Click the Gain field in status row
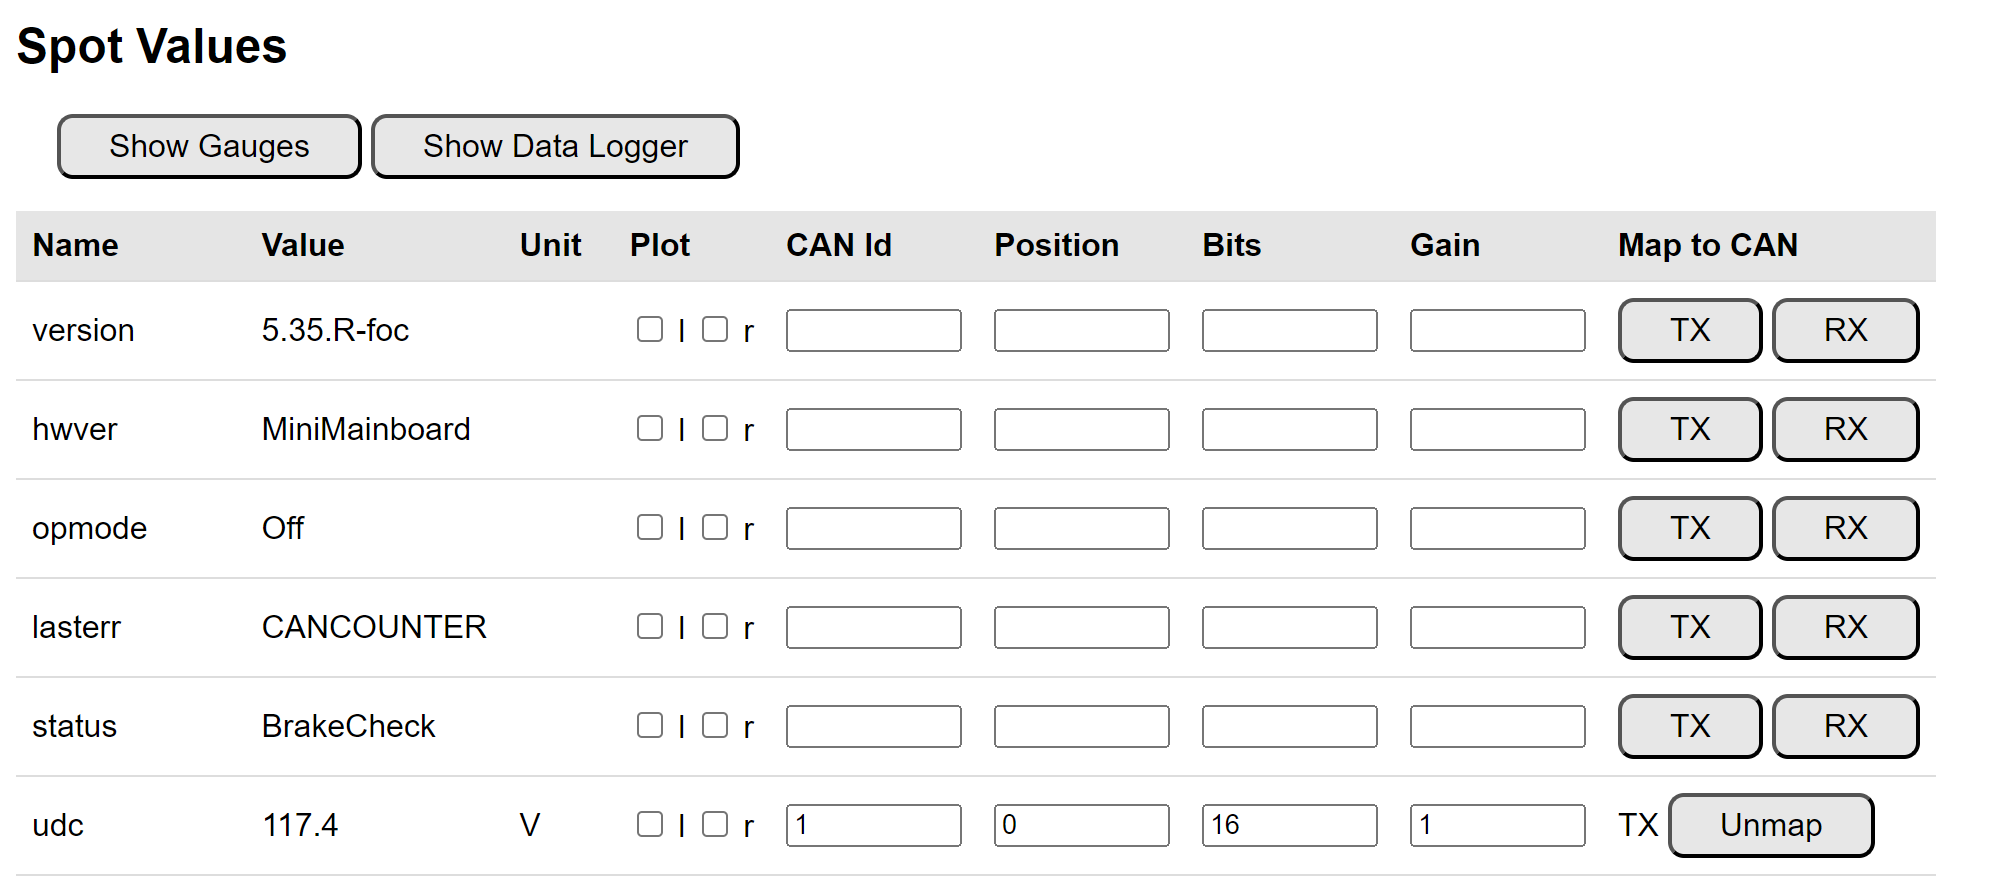 1497,726
